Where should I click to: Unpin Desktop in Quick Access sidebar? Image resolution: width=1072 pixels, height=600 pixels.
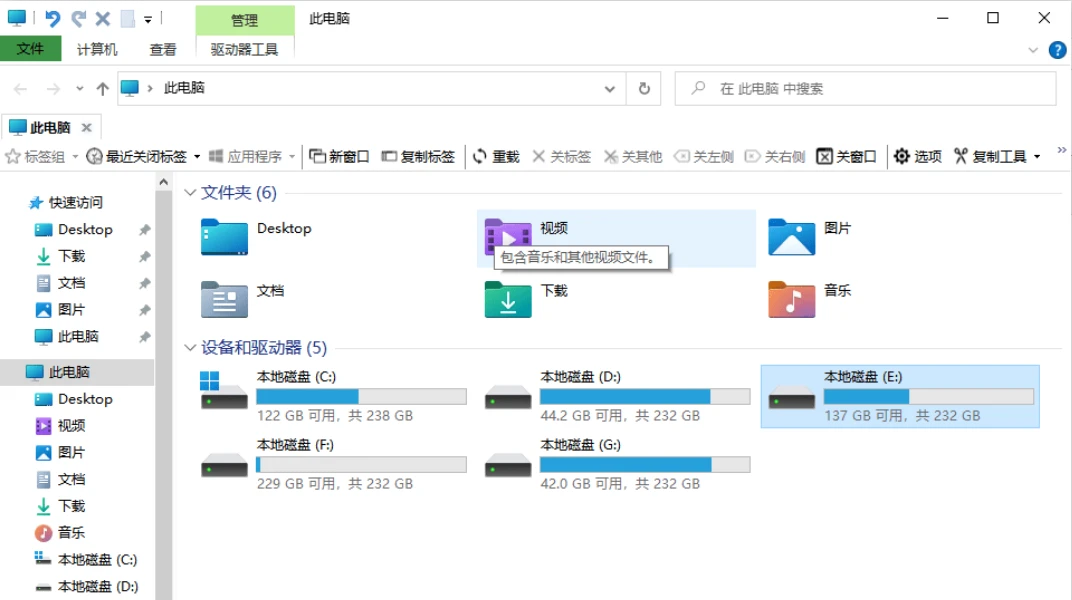[144, 230]
